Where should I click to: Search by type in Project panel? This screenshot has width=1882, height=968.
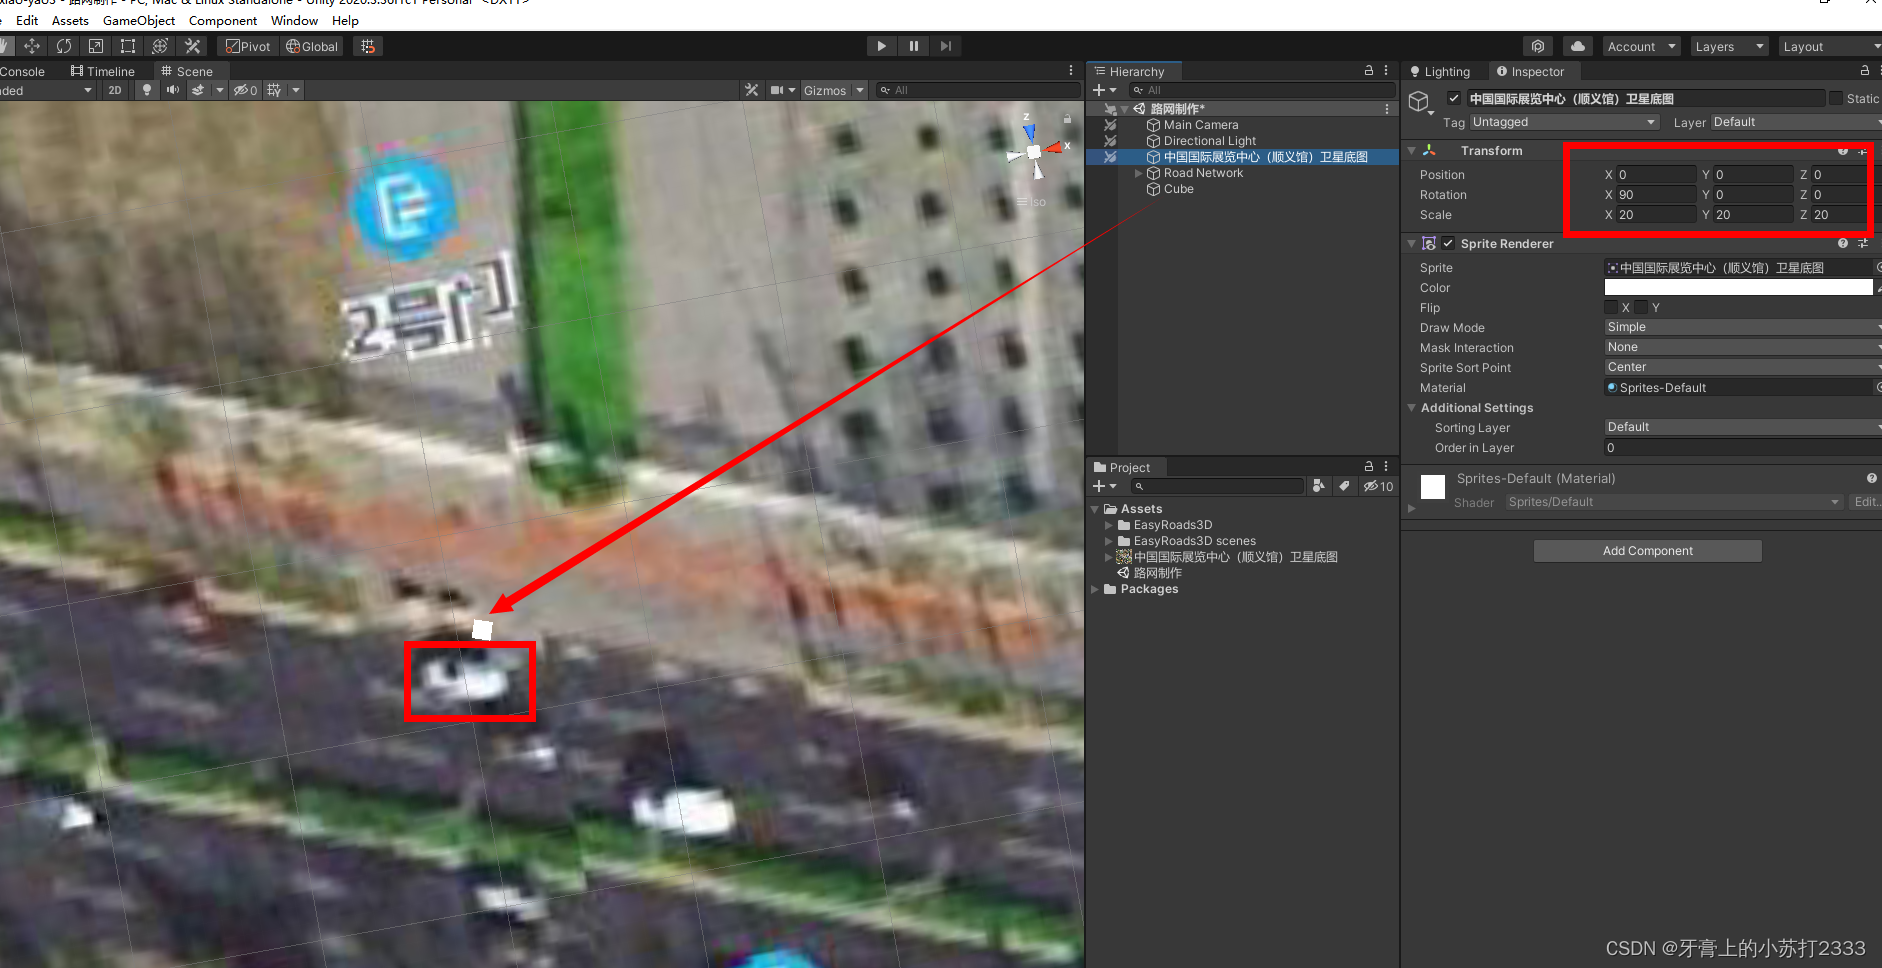[x=1319, y=486]
